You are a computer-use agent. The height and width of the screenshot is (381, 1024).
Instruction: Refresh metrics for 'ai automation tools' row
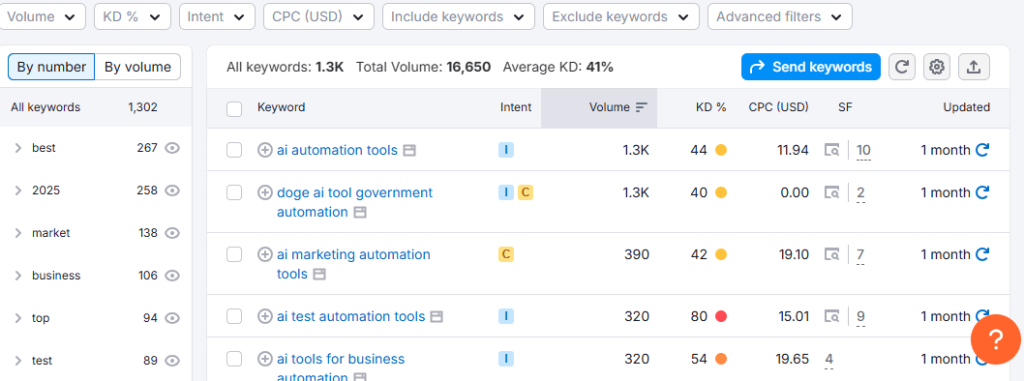point(982,150)
